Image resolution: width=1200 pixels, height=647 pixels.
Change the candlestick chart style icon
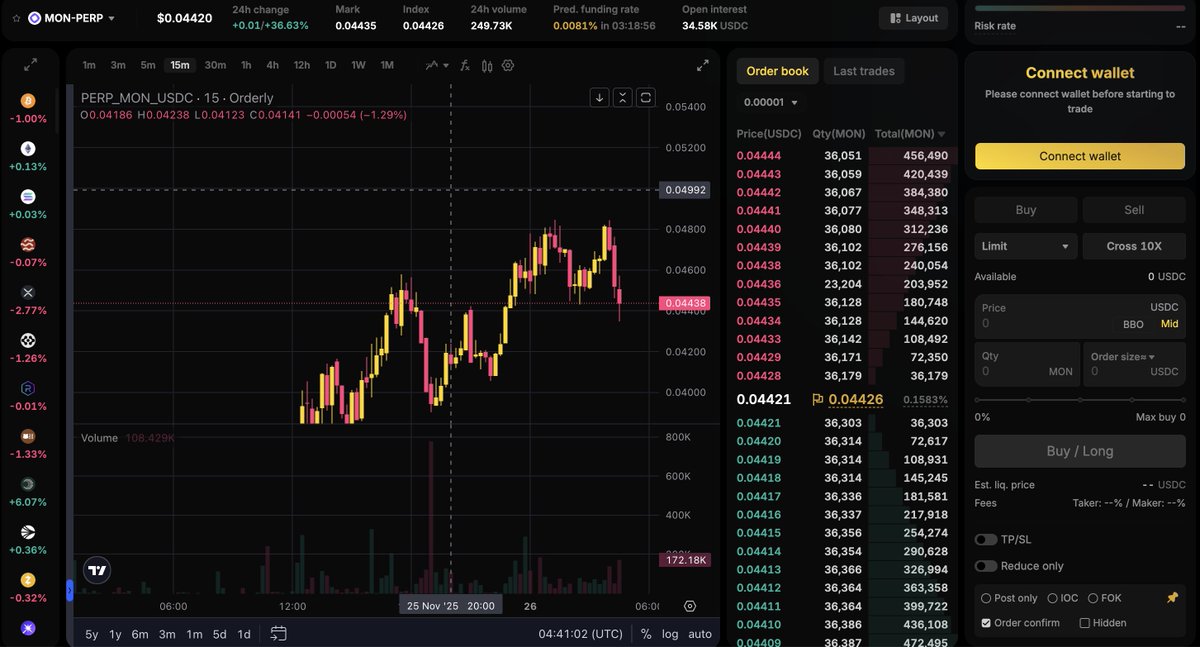(x=487, y=65)
